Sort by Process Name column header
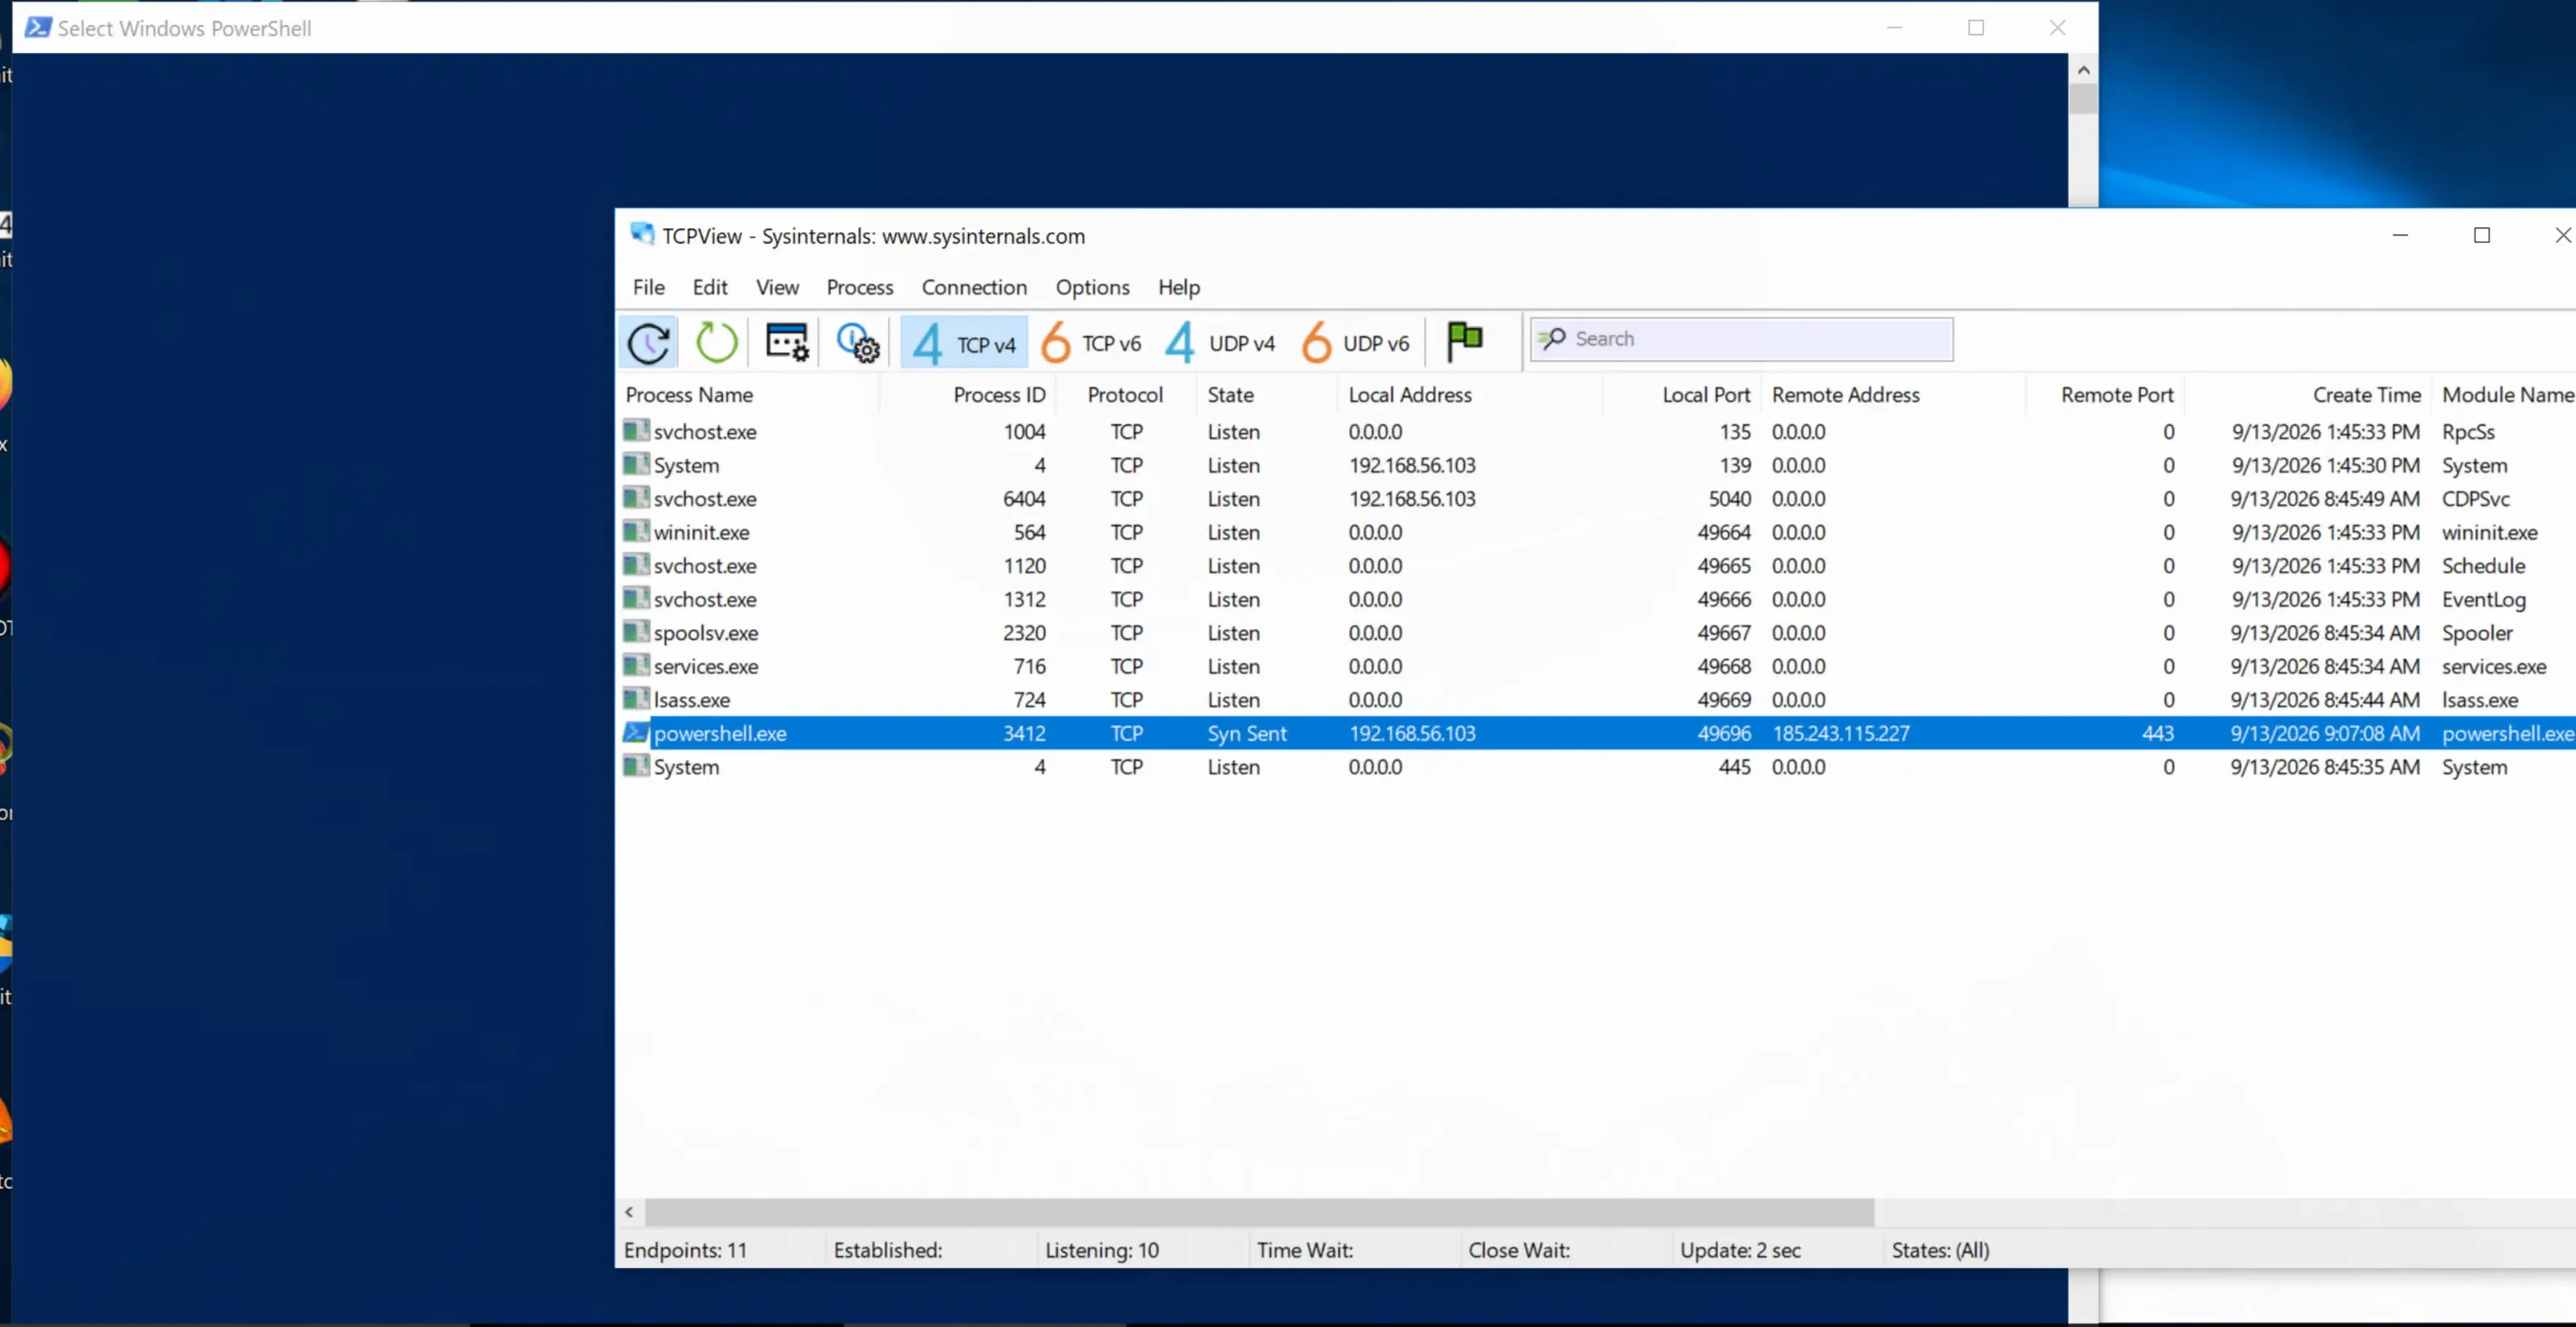This screenshot has width=2576, height=1327. pos(748,394)
